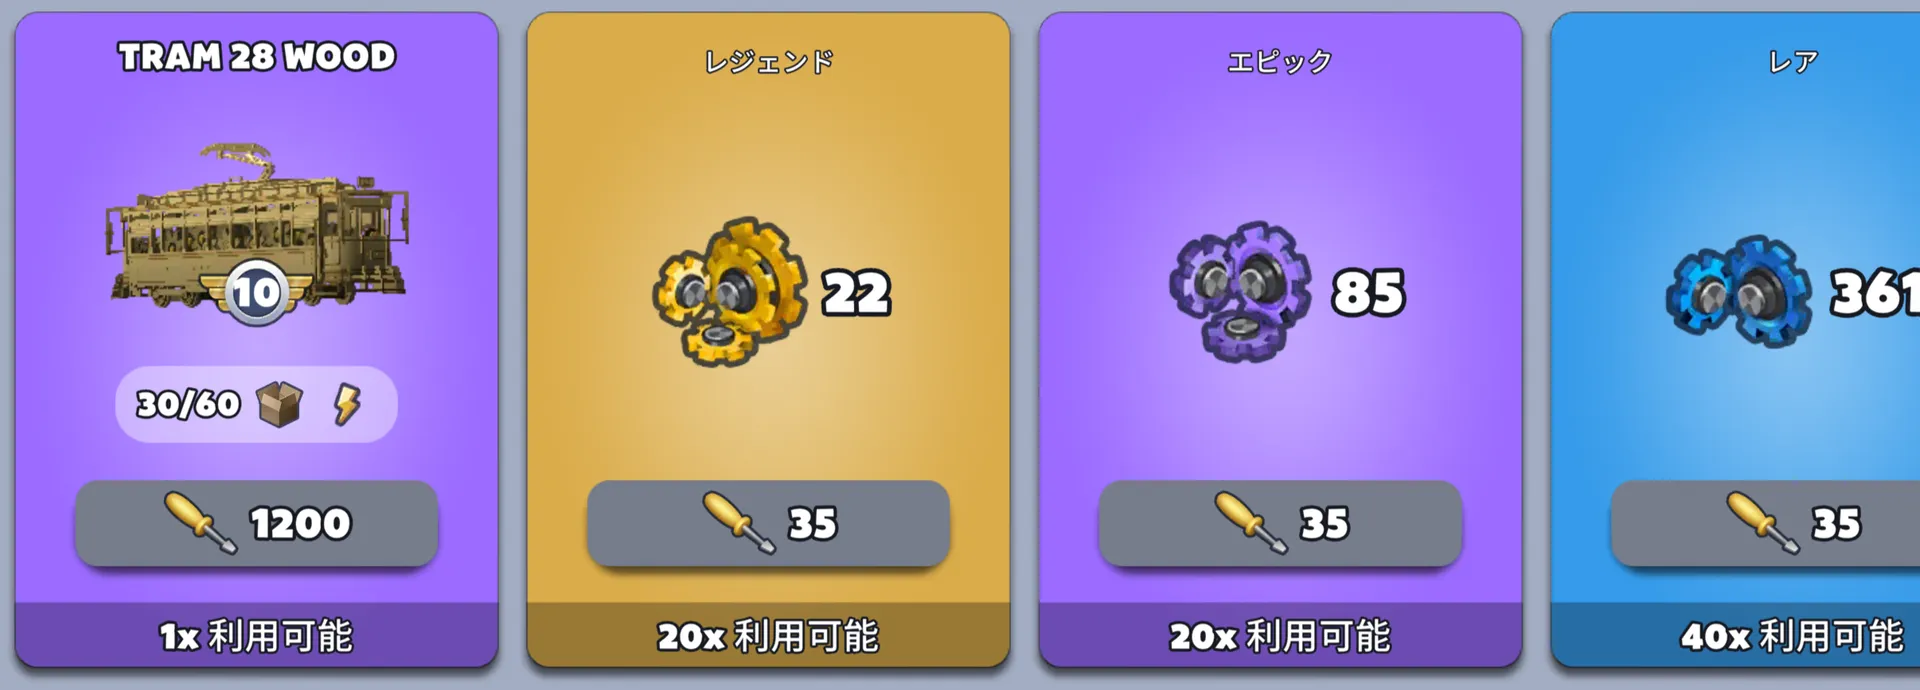Select the エピック card heading
Screen dimensions: 1920x690
(x=1280, y=62)
